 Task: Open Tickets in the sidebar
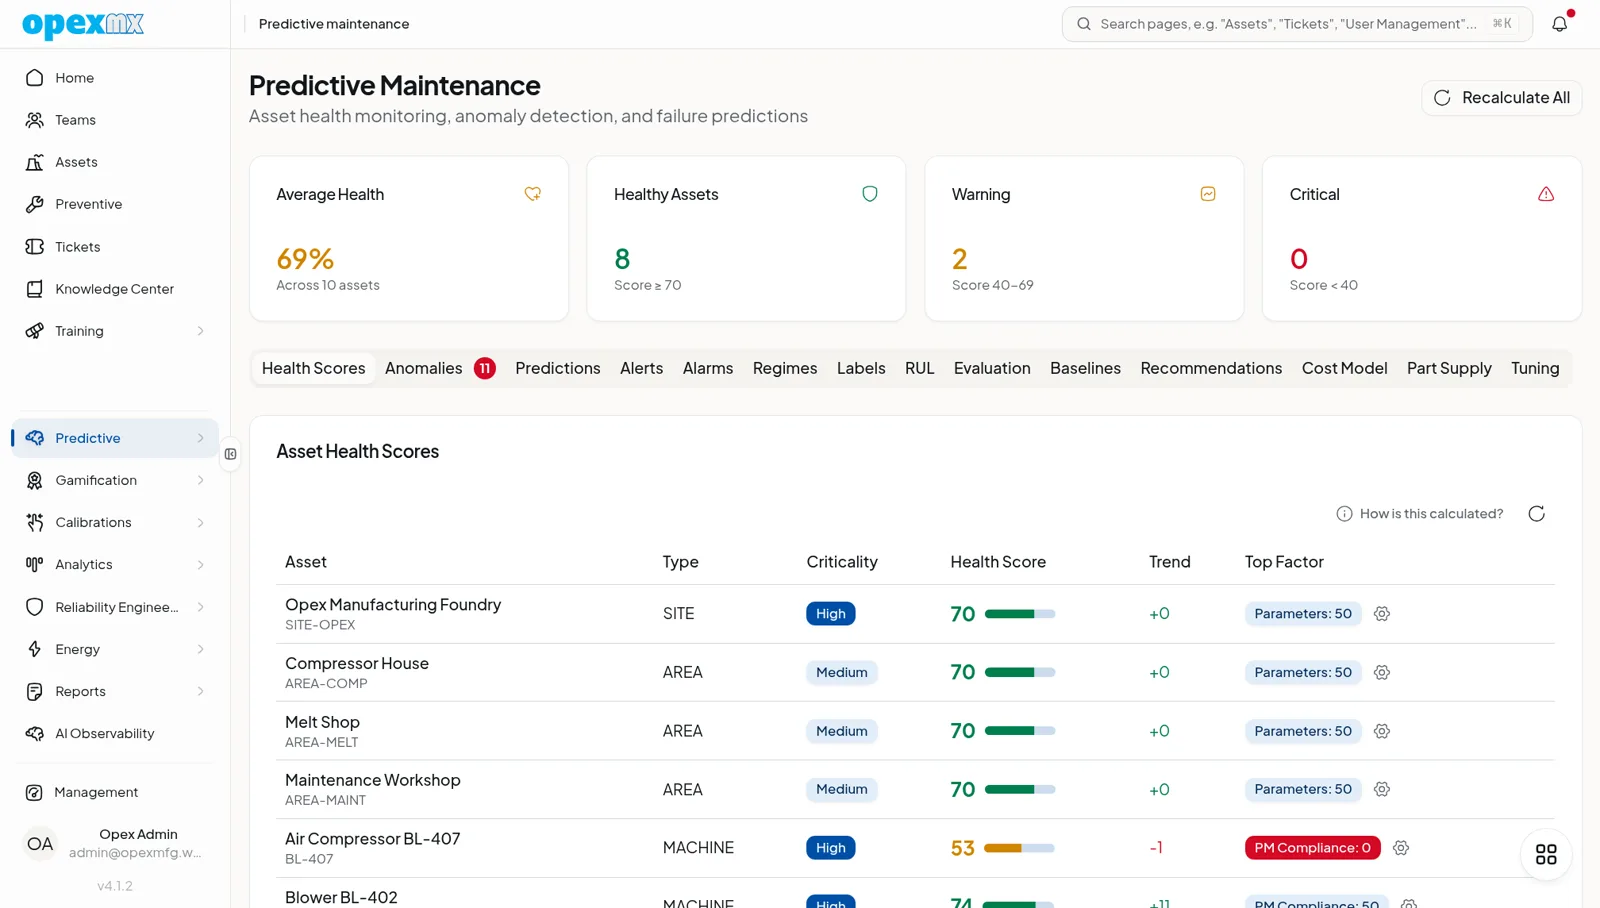(115, 247)
